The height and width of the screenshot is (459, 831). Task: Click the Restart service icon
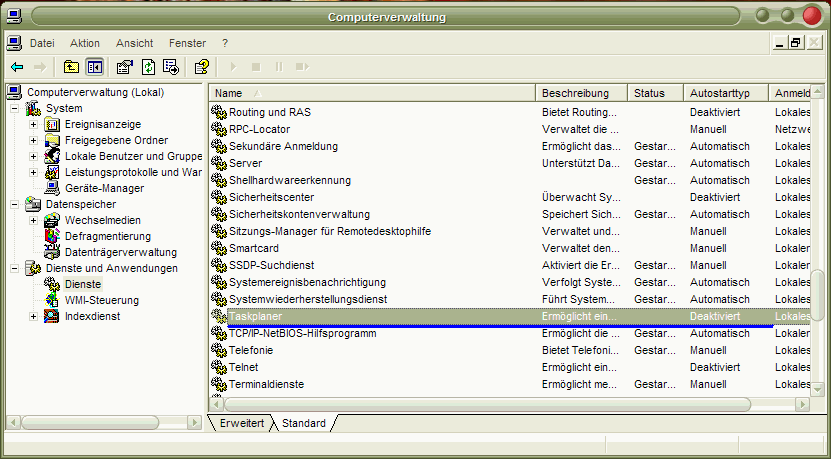pyautogui.click(x=302, y=67)
